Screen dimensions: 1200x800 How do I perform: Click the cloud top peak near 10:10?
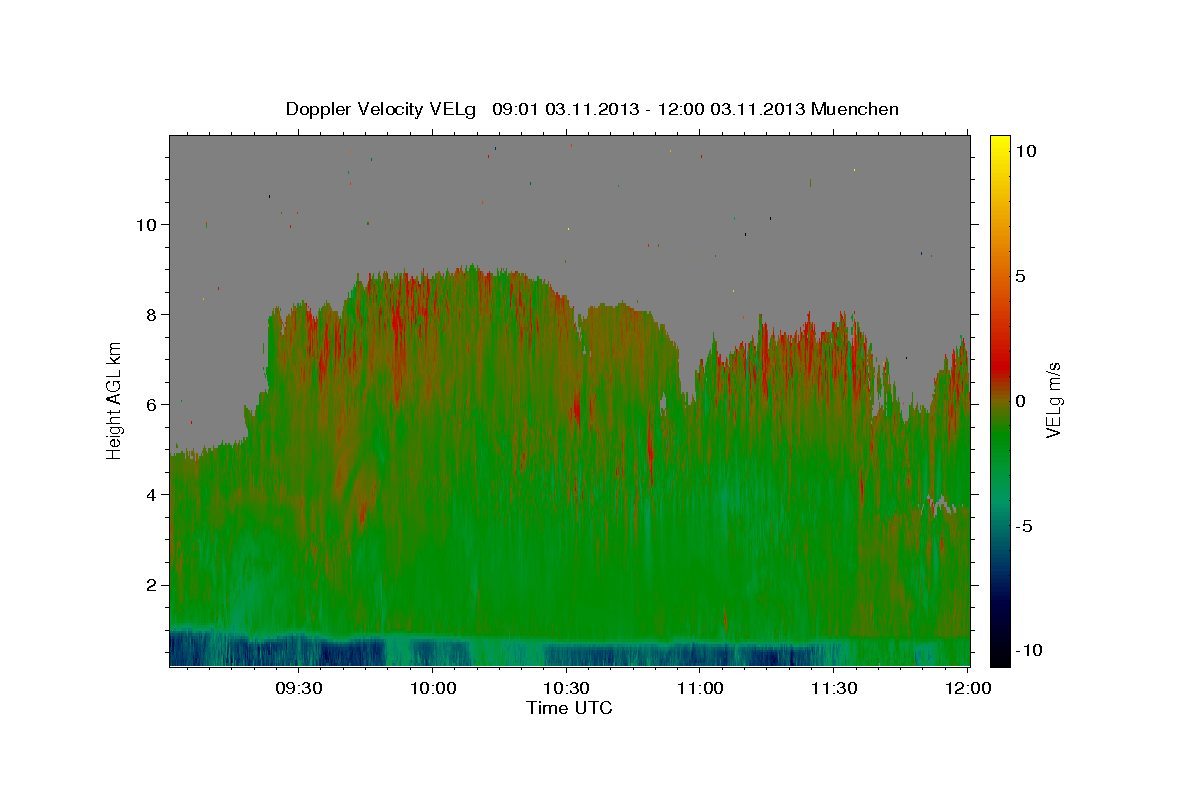pos(470,268)
